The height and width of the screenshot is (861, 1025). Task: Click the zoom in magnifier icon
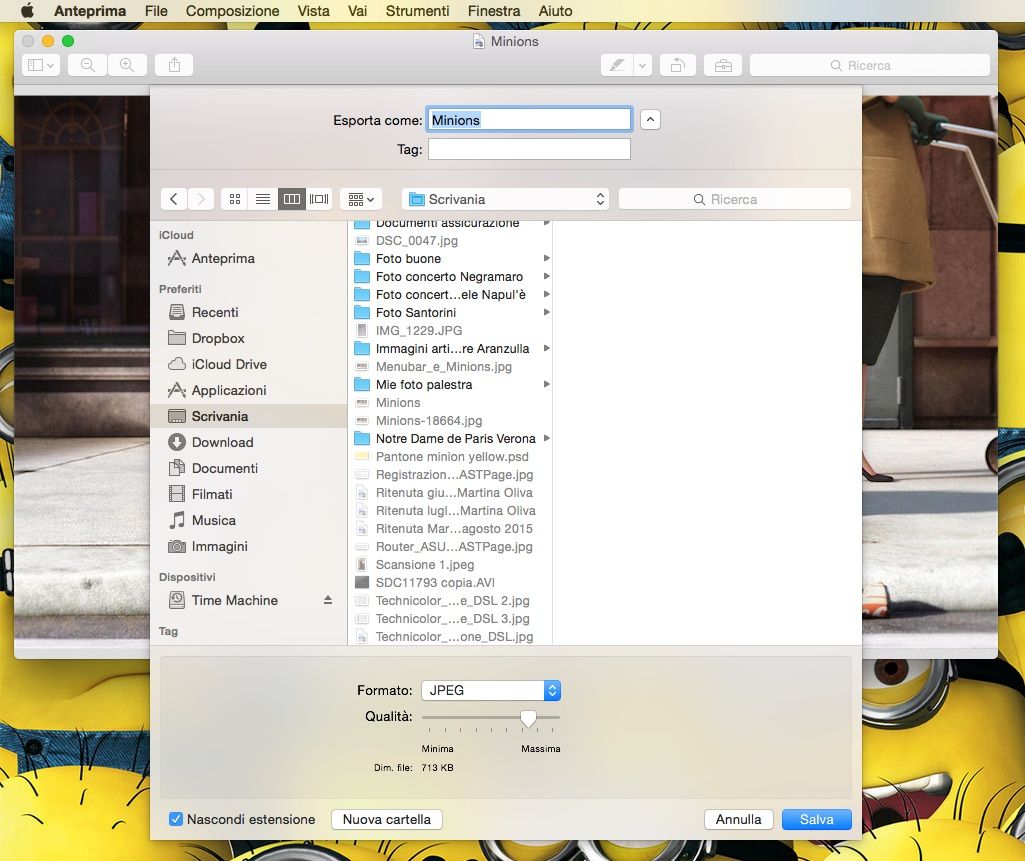127,65
